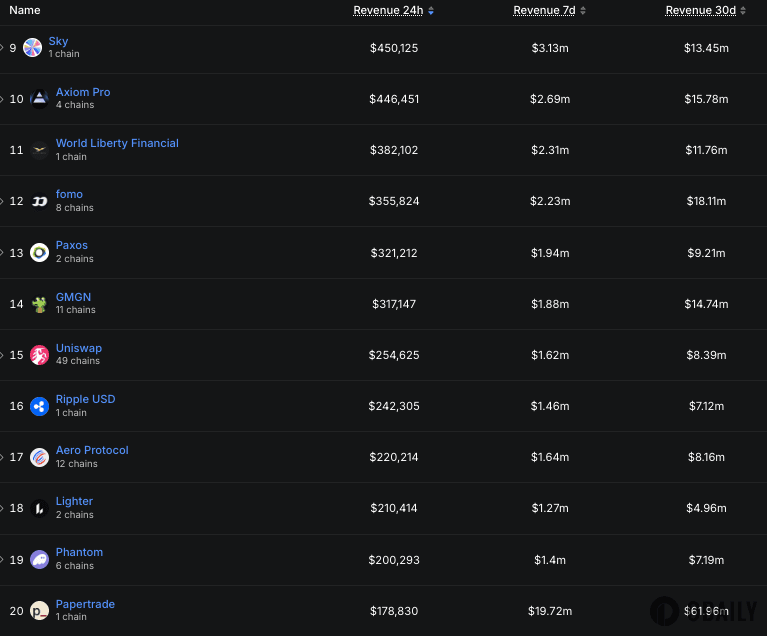Click Uniswap's 30d revenue $8.39m
The image size is (767, 636).
pos(706,355)
